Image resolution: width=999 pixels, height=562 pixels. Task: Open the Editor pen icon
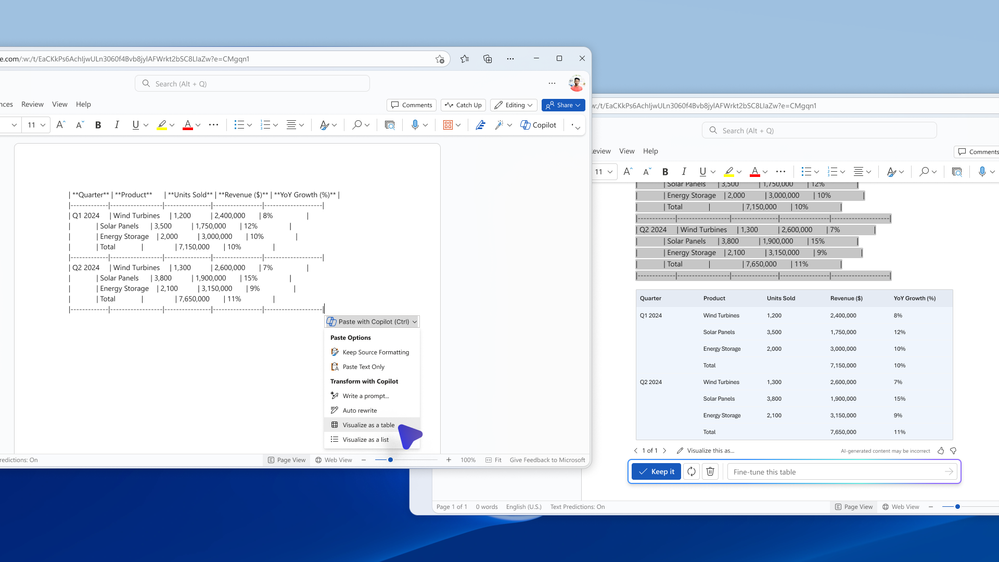coord(480,125)
